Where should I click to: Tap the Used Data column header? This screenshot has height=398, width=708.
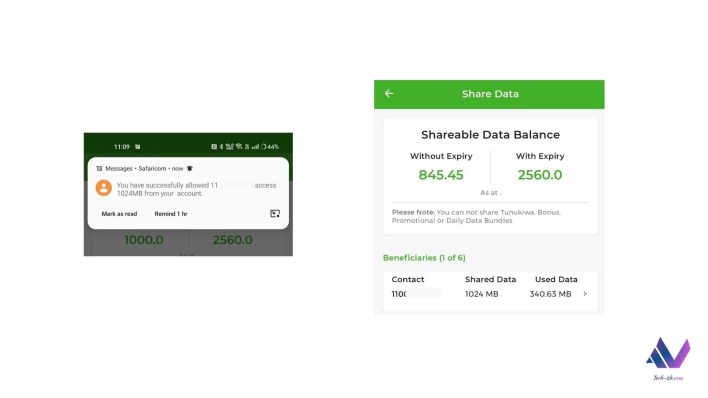click(x=556, y=279)
